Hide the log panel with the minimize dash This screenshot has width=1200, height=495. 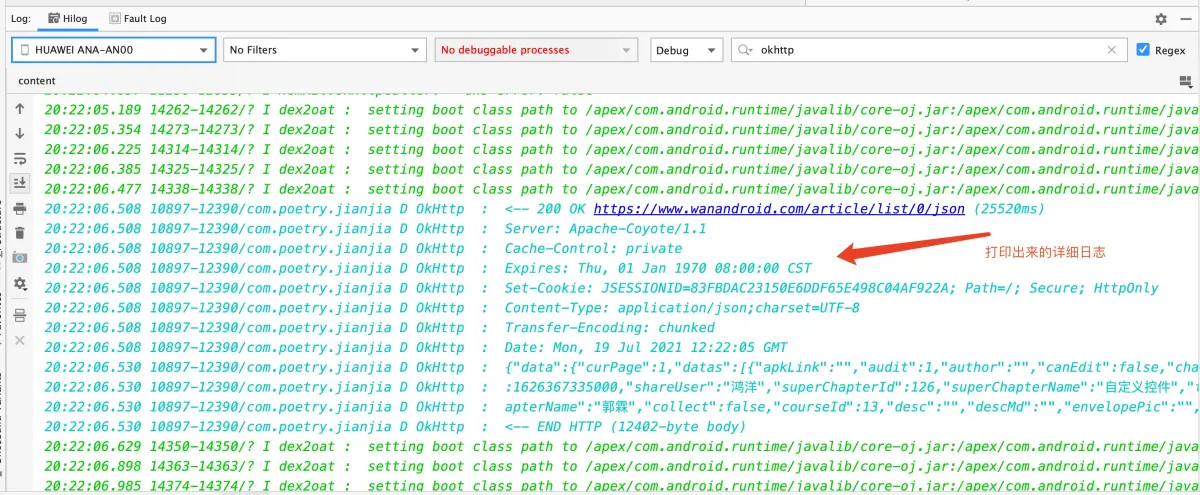[x=1186, y=18]
